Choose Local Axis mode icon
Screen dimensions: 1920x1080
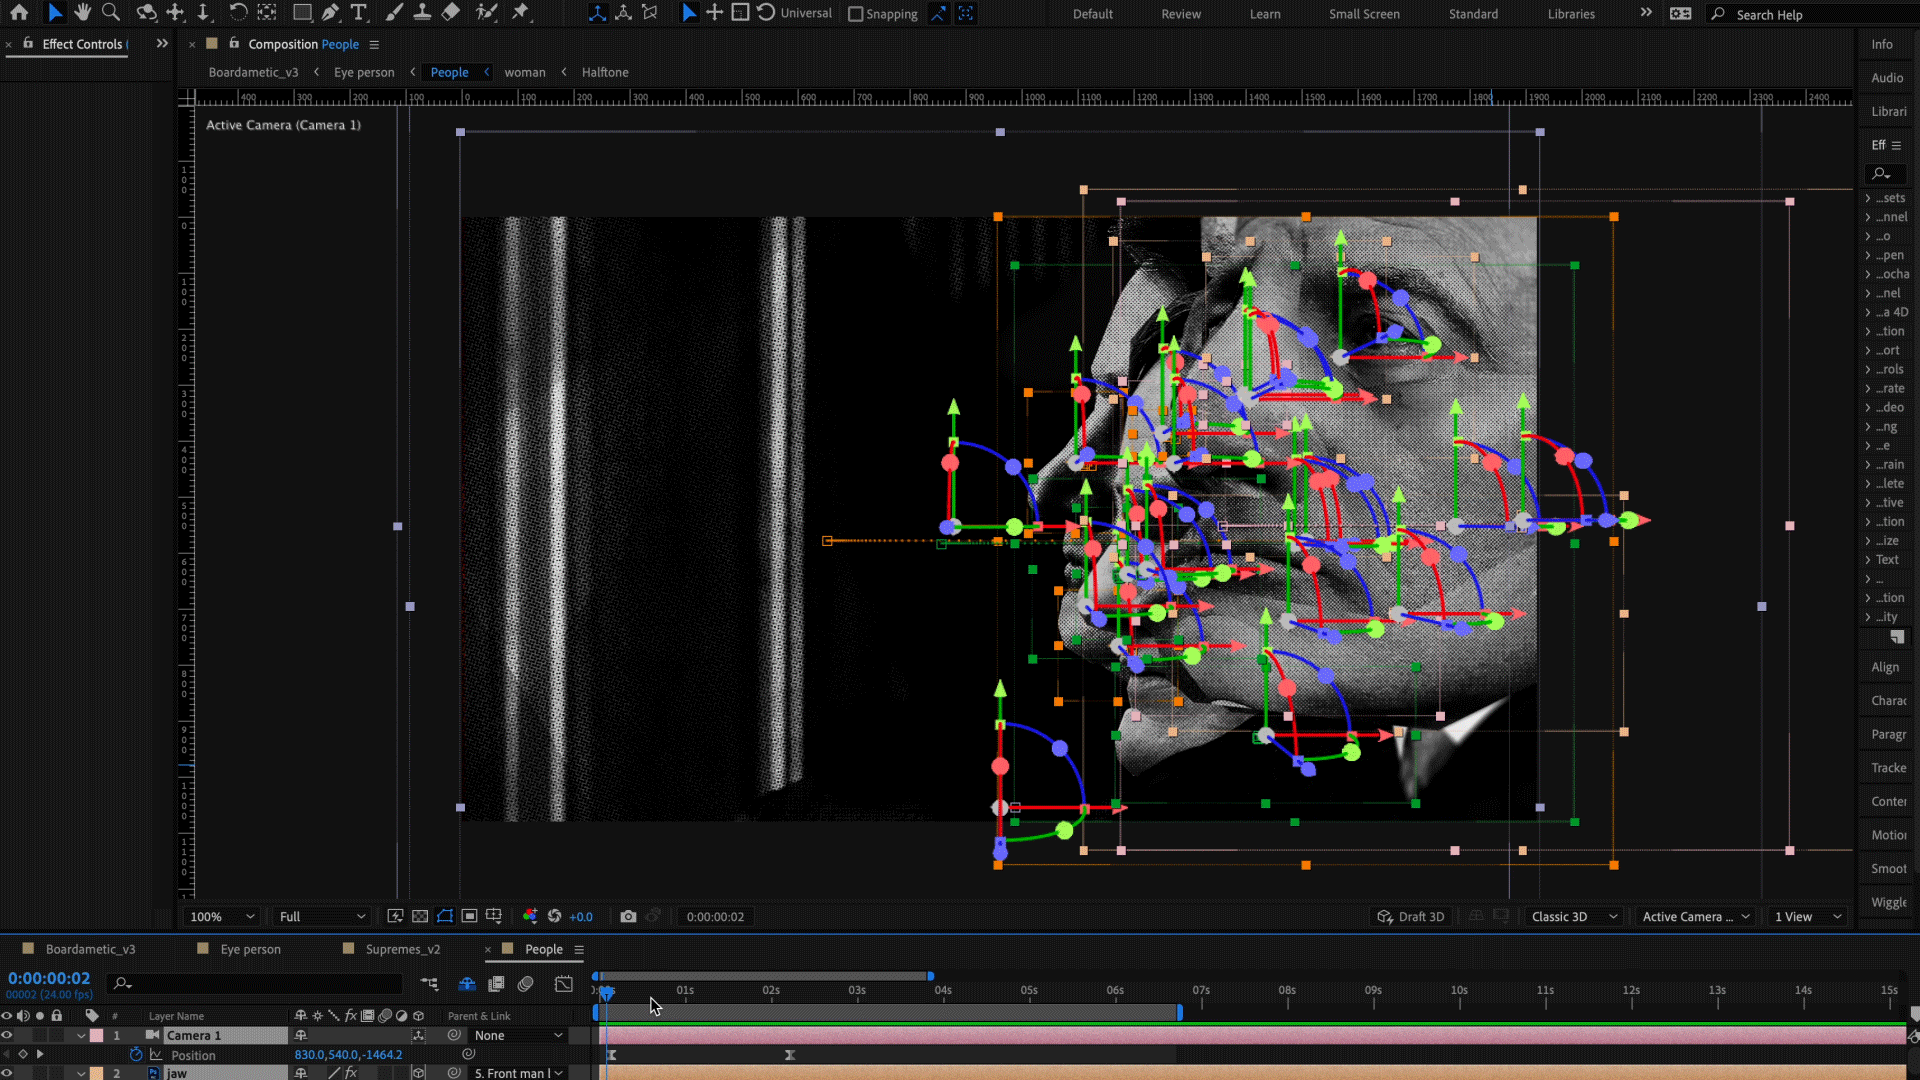click(597, 13)
